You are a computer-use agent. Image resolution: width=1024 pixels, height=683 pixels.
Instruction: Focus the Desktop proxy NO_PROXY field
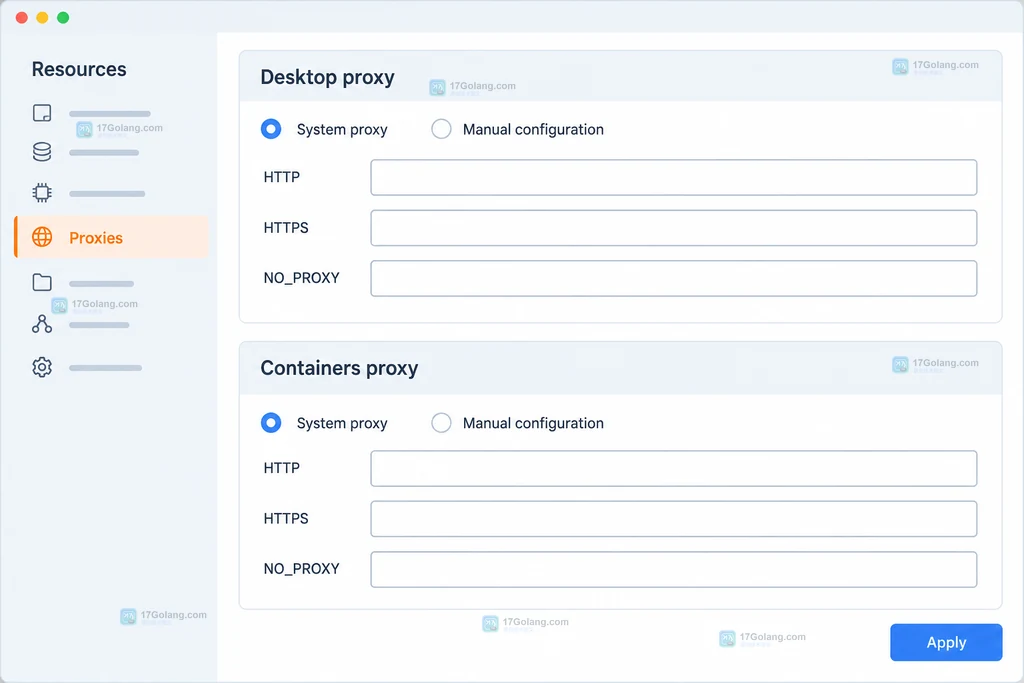pos(674,278)
